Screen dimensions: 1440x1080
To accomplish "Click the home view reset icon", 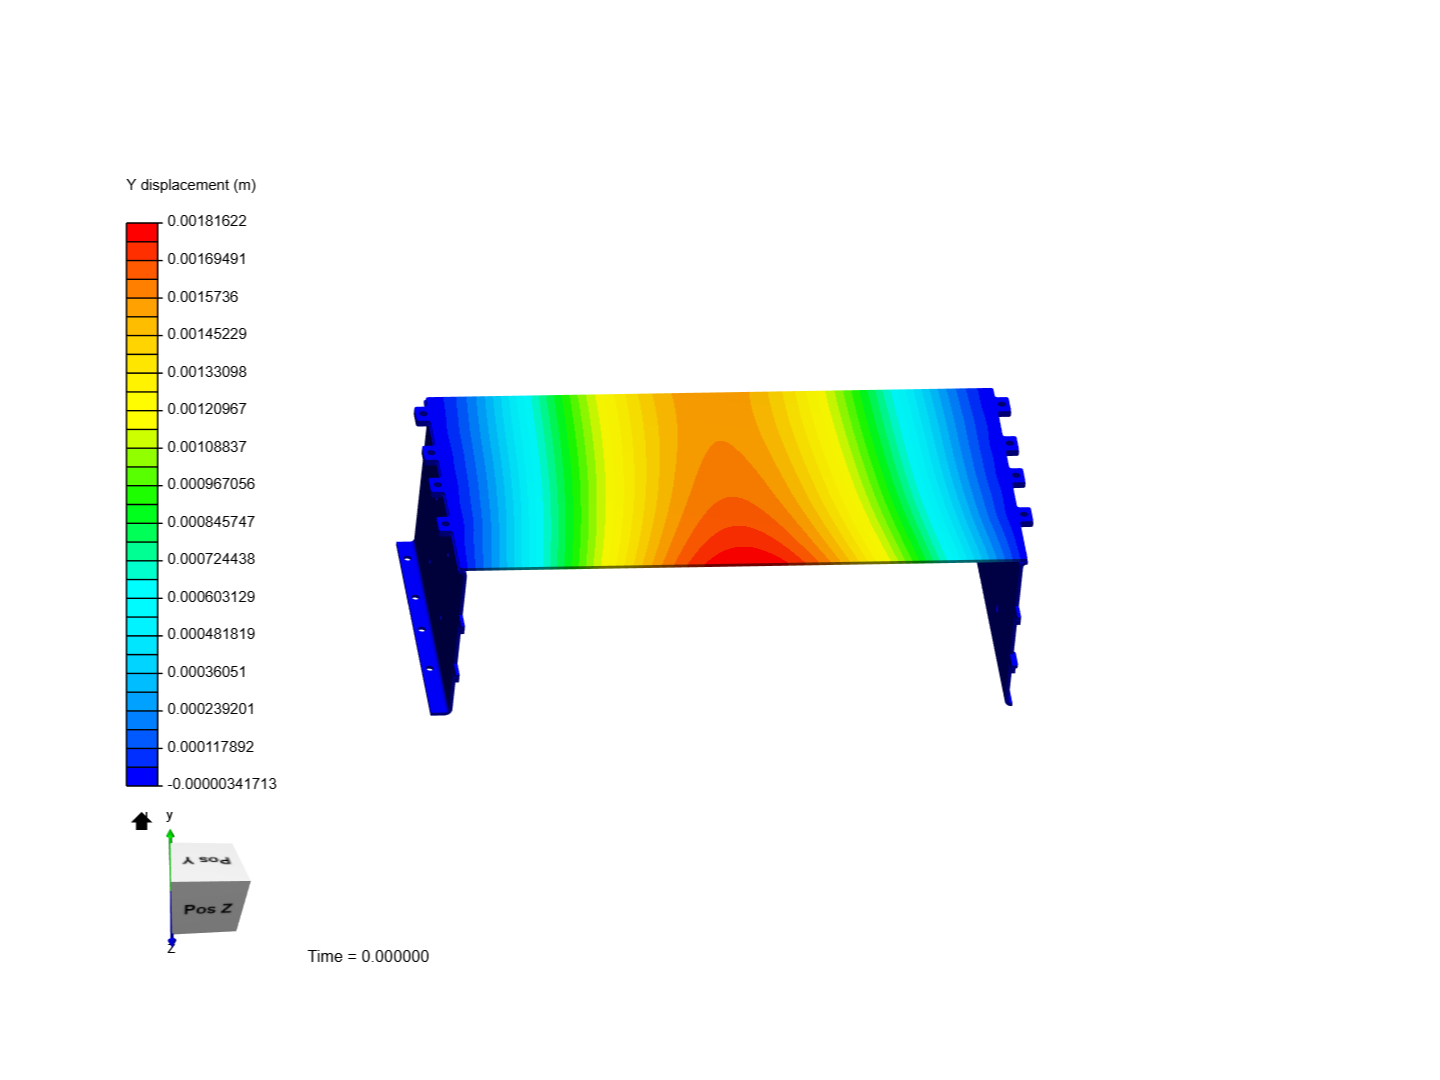I will [141, 821].
